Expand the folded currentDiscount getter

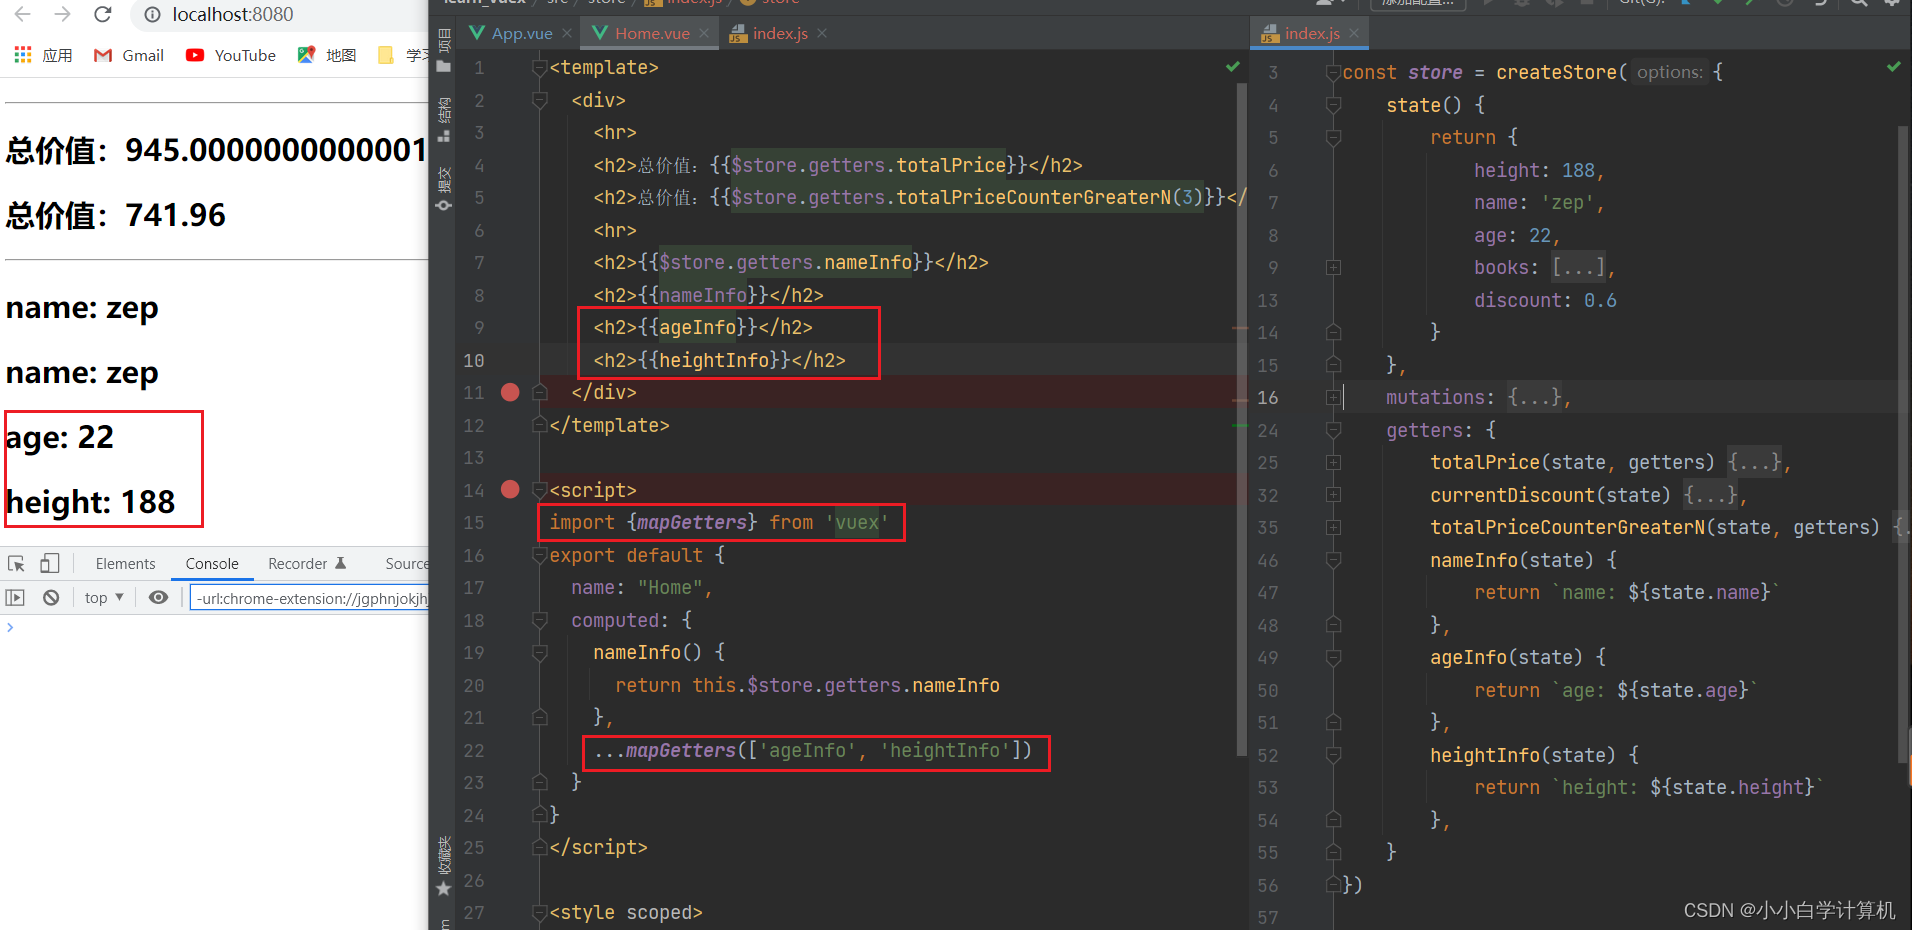click(x=1333, y=495)
